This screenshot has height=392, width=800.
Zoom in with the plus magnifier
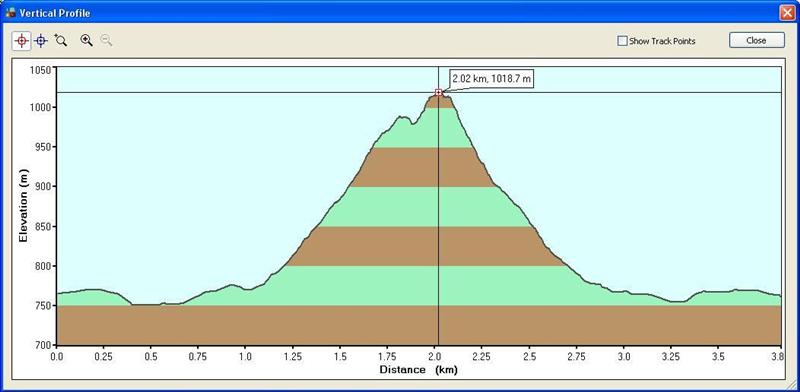(x=86, y=40)
